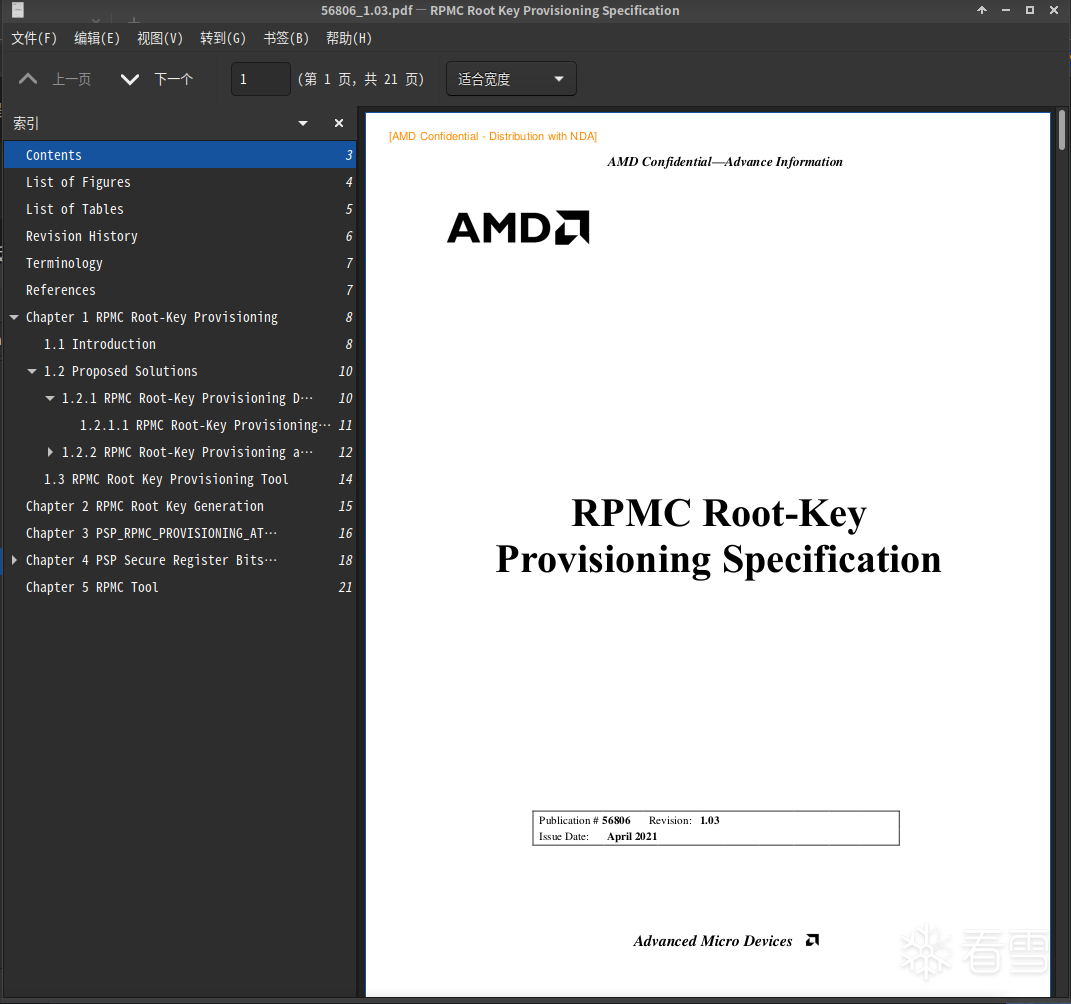Close the index sidebar panel
This screenshot has height=1004, width=1071.
(x=339, y=123)
